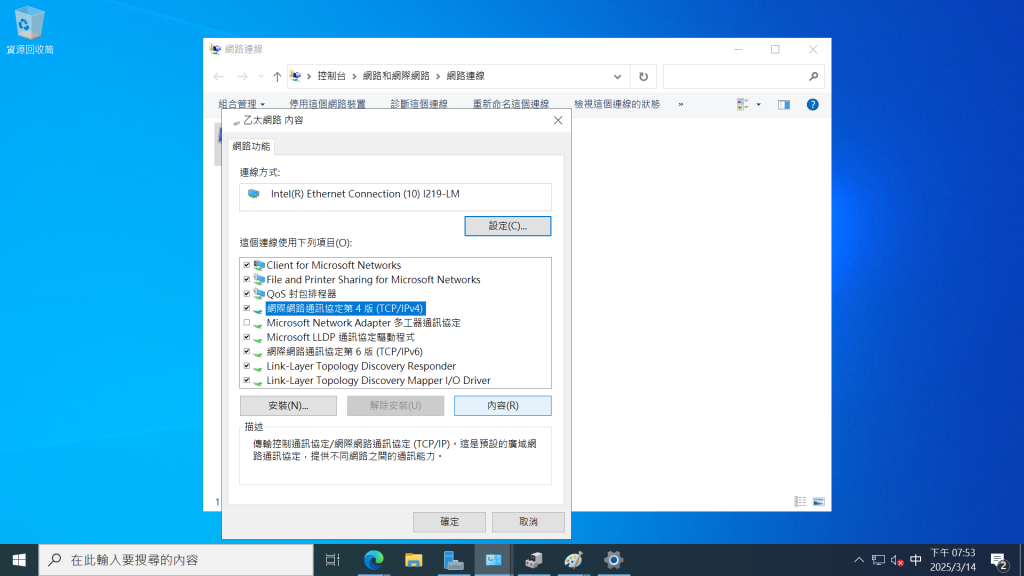The height and width of the screenshot is (576, 1024).
Task: Click 診斷這個連線 in toolbar
Action: 419,104
